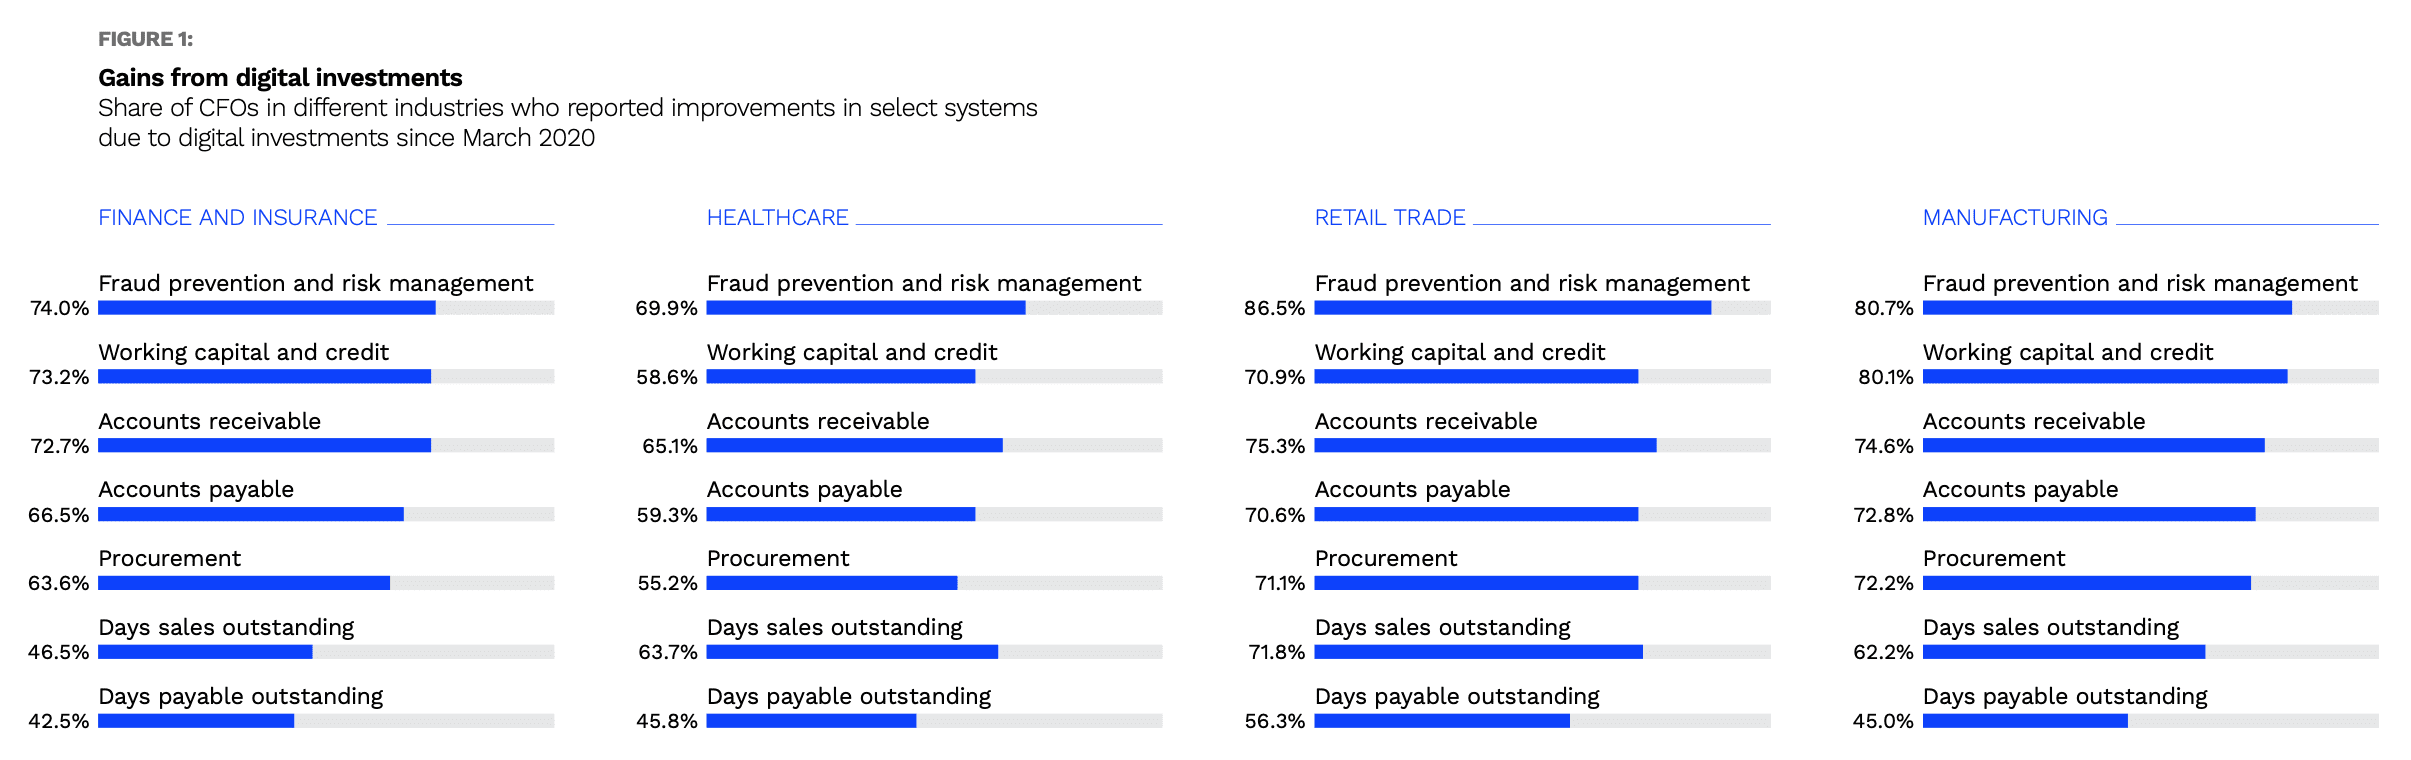Click Retail Trade fraud prevention 86.5% bar
The height and width of the screenshot is (760, 2411).
1512,308
